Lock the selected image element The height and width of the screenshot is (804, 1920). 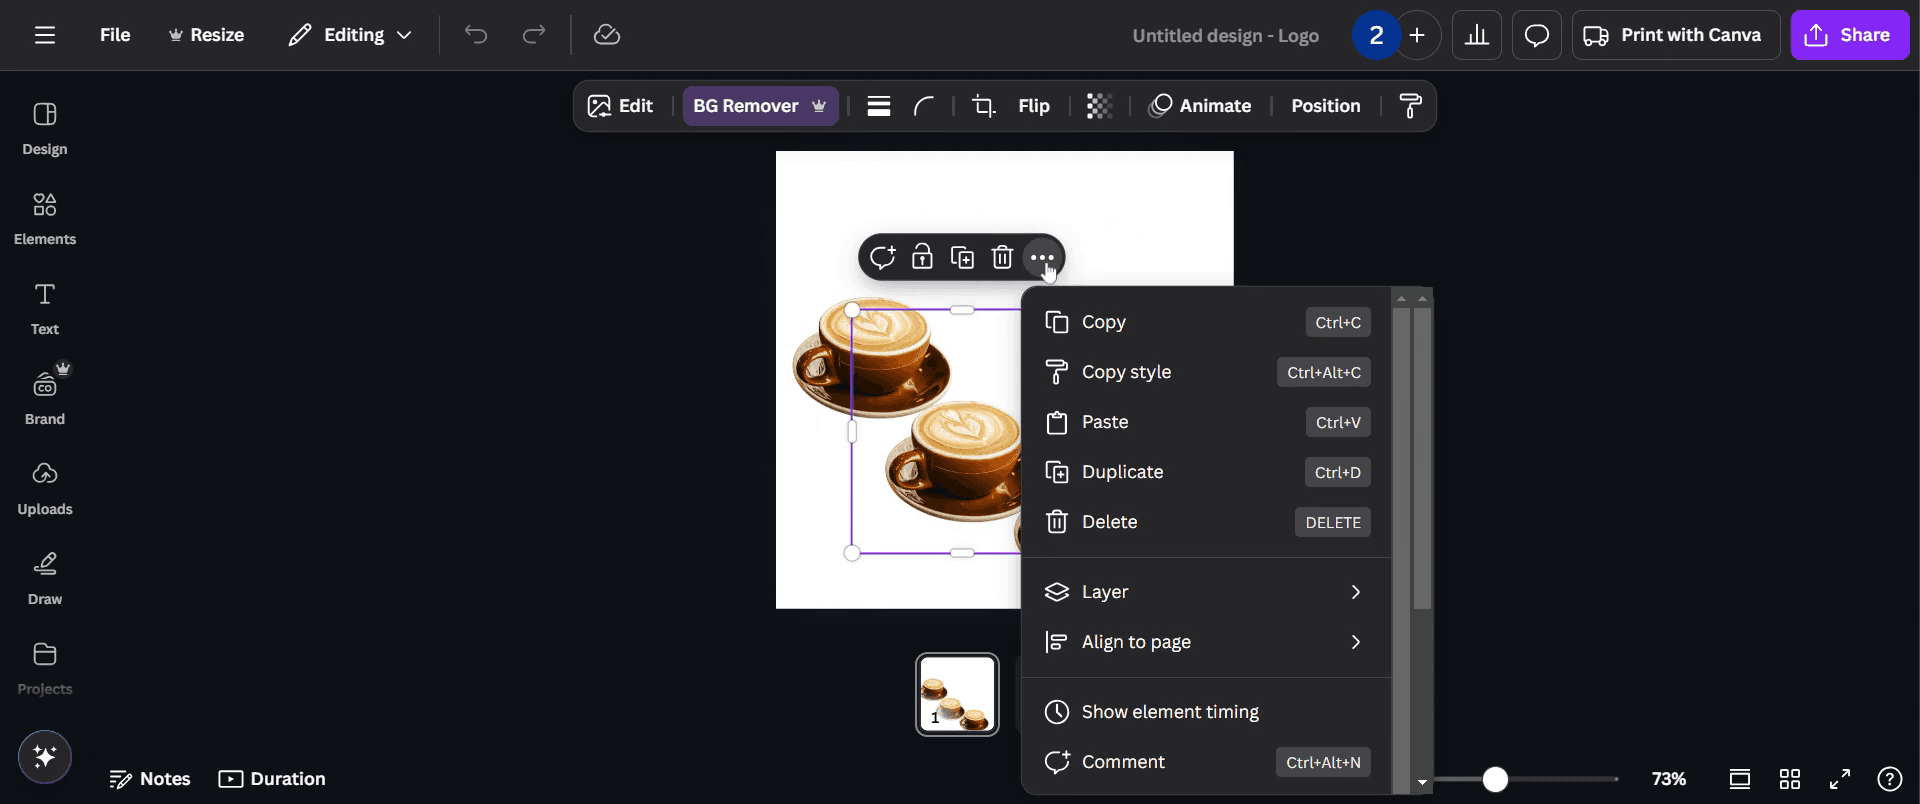(922, 257)
